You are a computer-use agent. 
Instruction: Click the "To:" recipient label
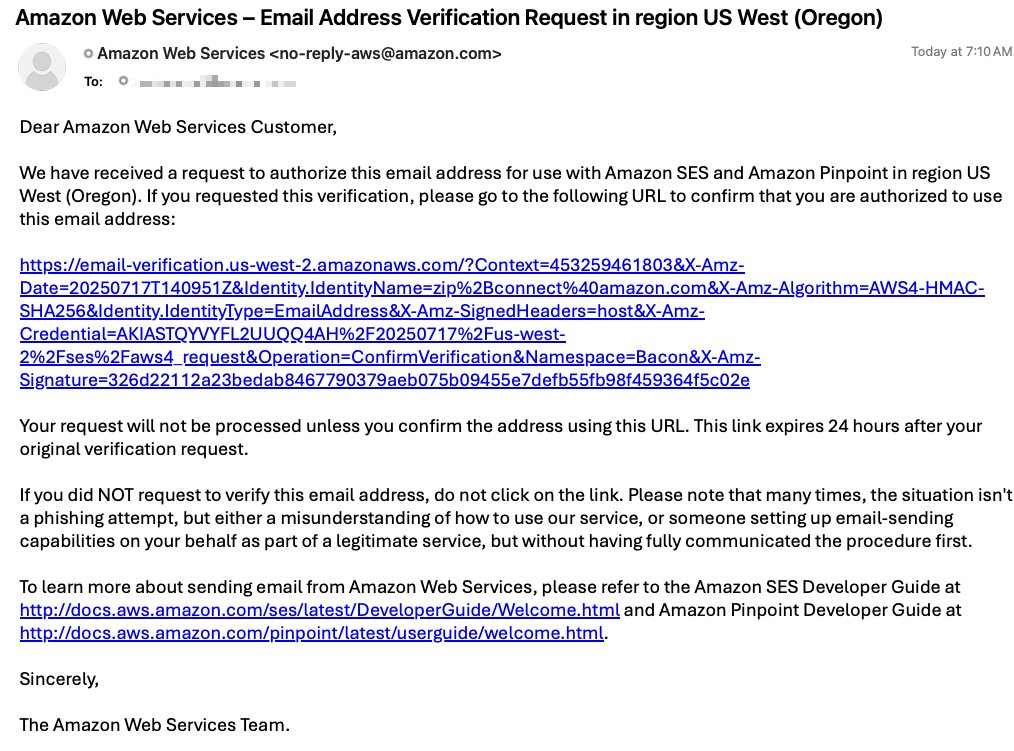coord(93,81)
